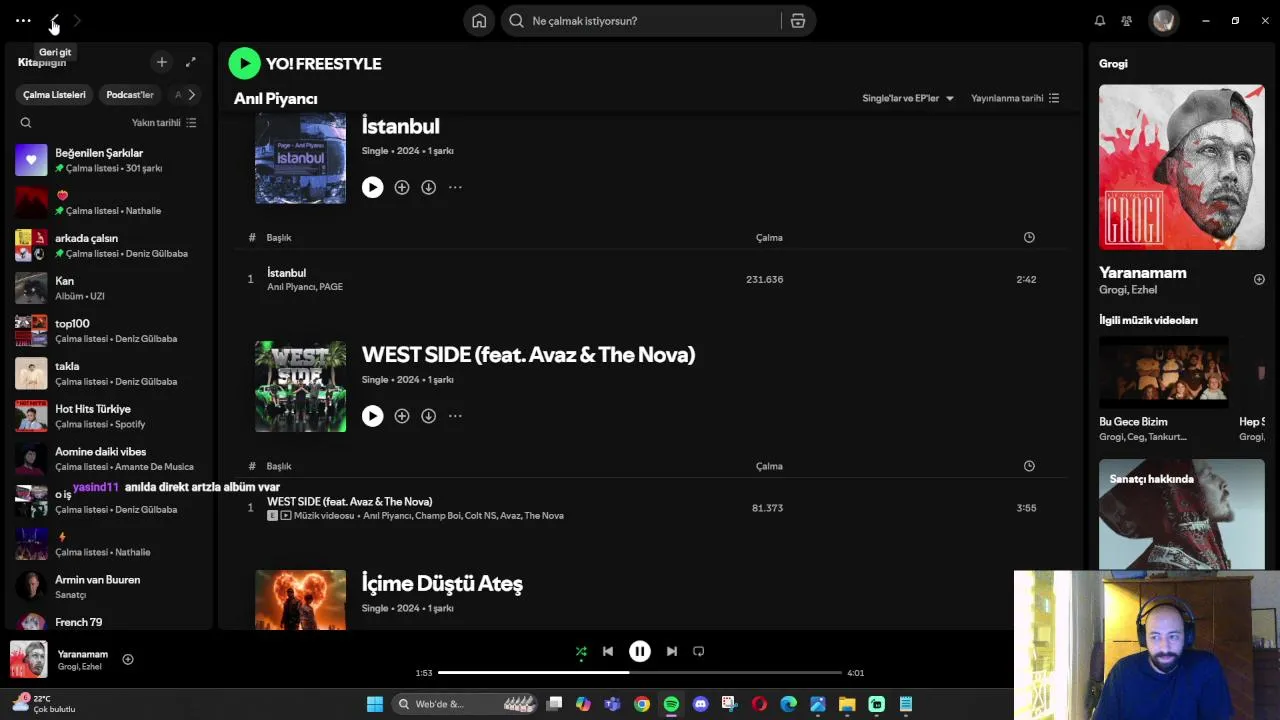Play WEST SIDE single

tap(372, 416)
